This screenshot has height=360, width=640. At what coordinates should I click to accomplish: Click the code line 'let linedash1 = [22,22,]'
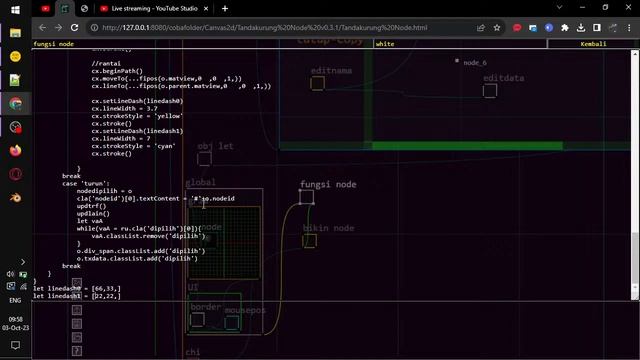pos(77,296)
